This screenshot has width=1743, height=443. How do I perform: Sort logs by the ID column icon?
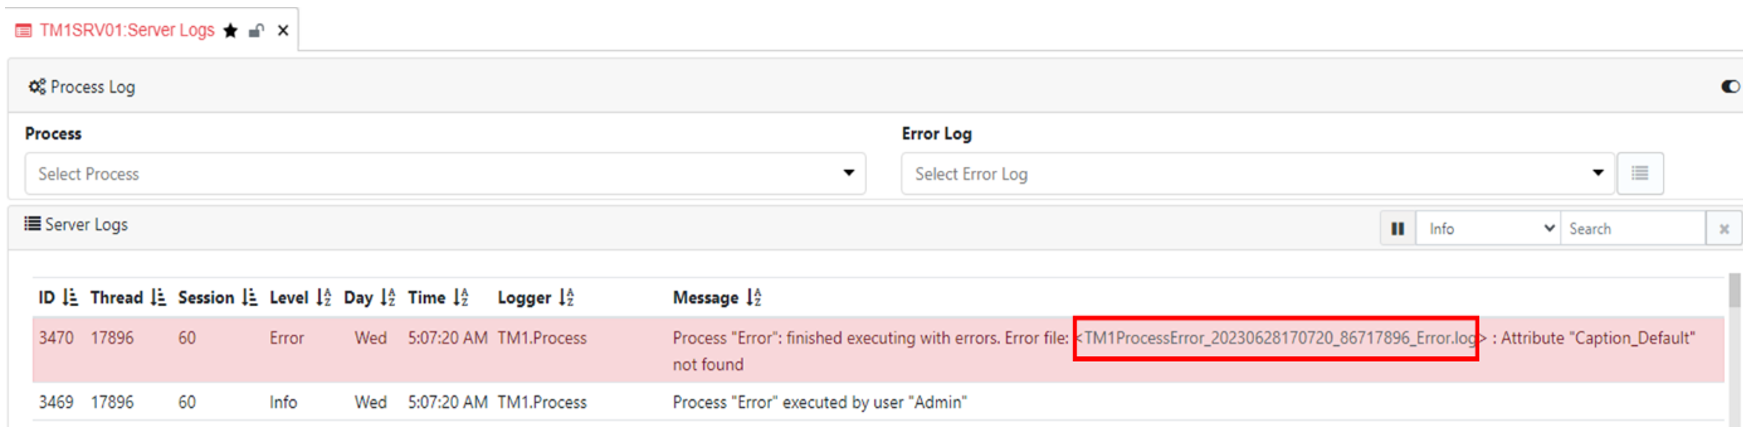(x=69, y=297)
